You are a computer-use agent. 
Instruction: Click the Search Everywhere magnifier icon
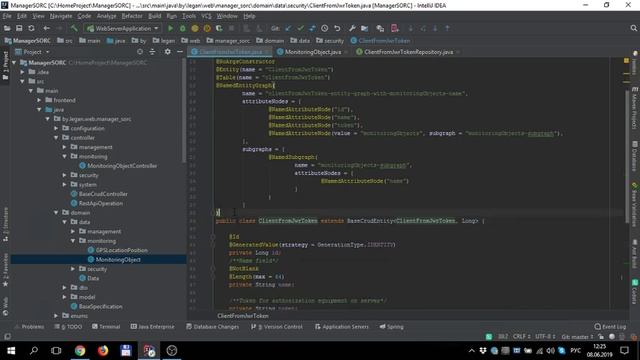tap(633, 28)
